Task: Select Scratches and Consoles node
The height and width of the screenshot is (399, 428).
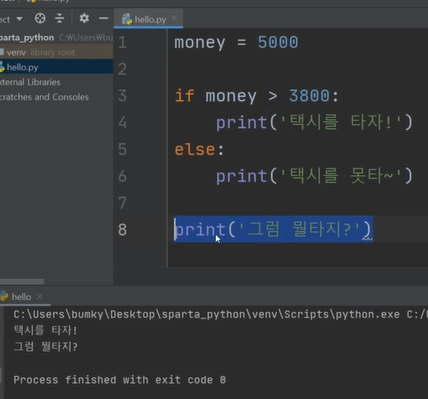Action: point(44,97)
